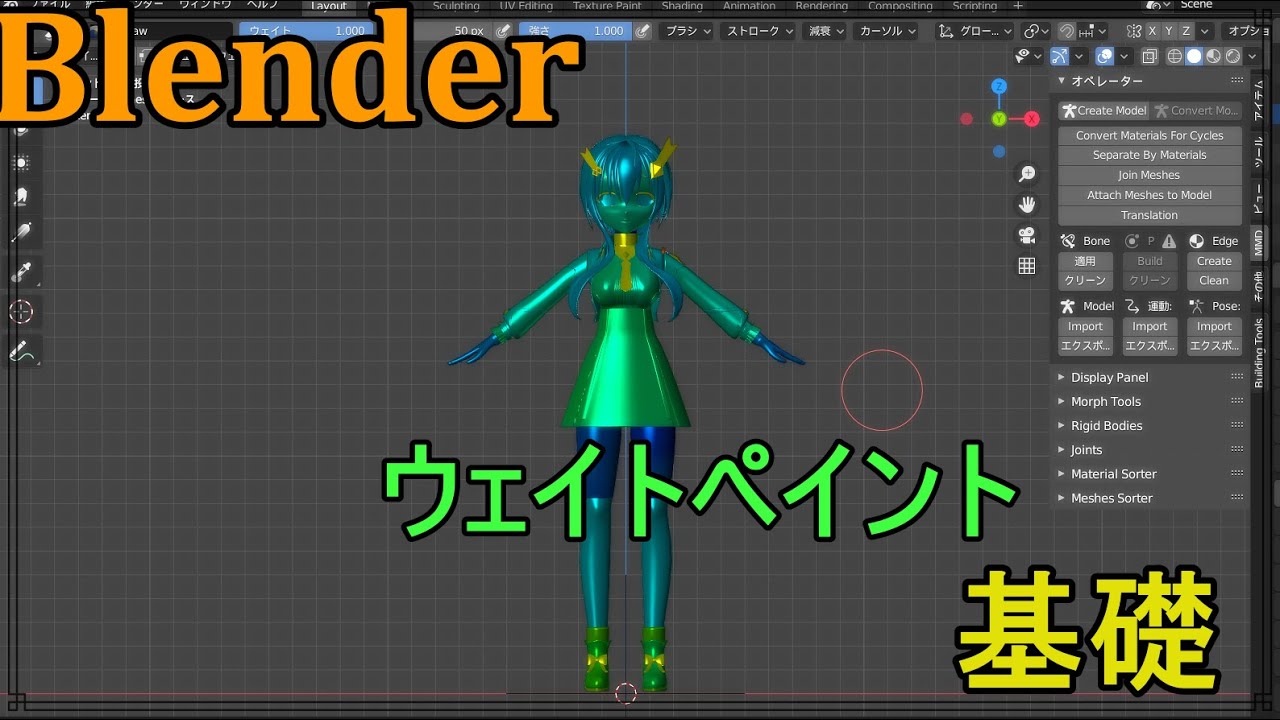Toggle camera view icon

1026,235
